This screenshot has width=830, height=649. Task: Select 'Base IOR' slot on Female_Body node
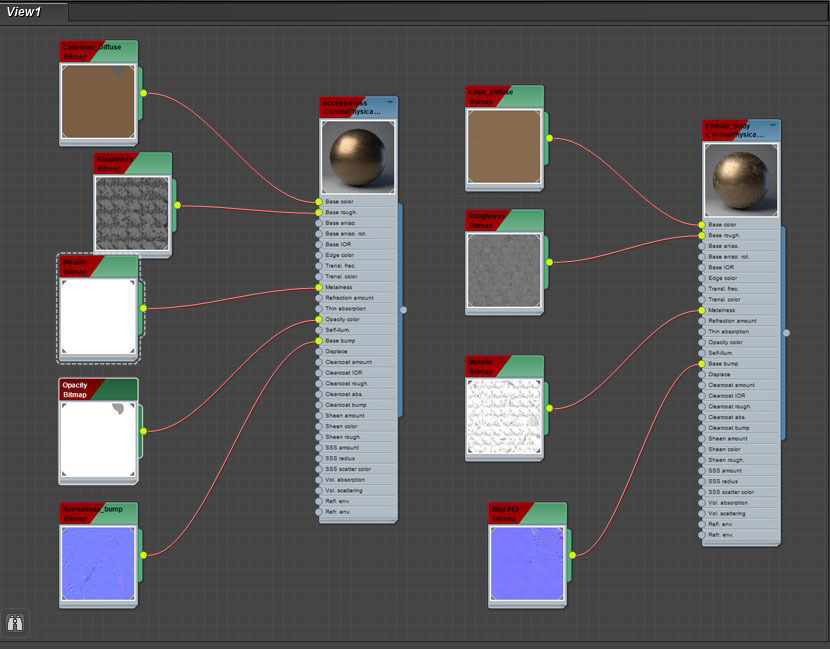741,267
